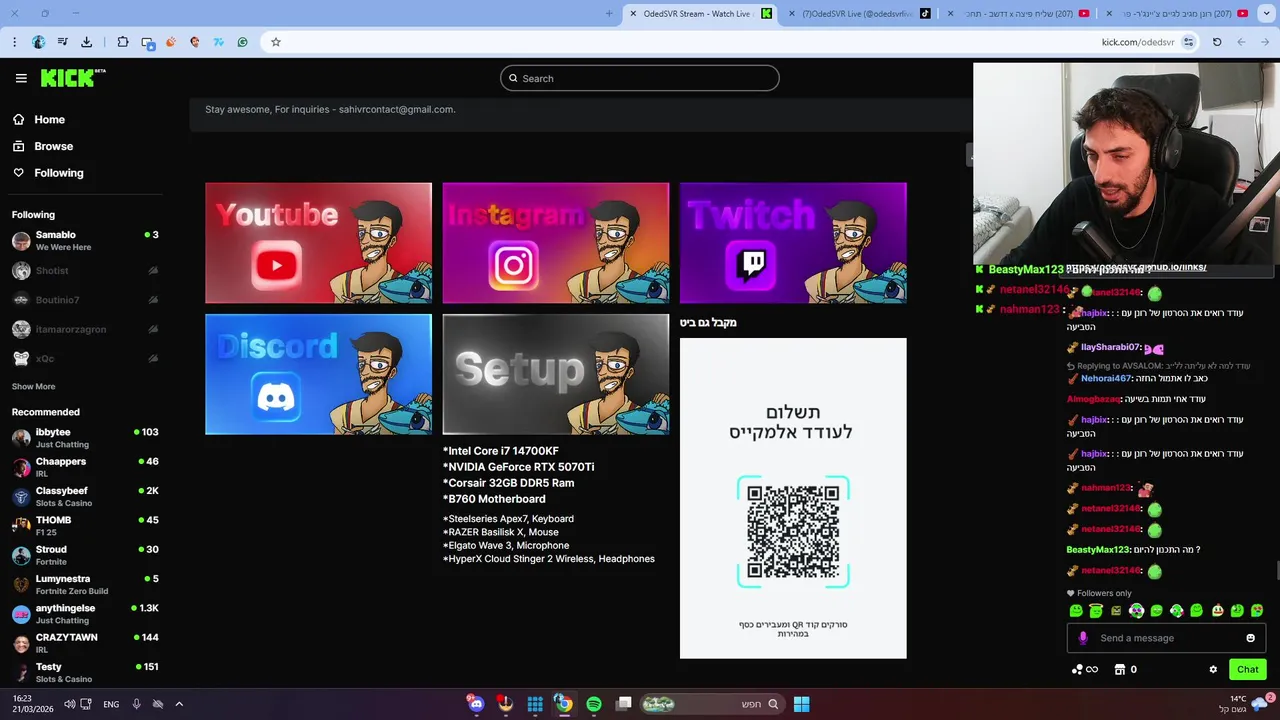Open recommended channel Stroud
The height and width of the screenshot is (720, 1280).
[85, 555]
